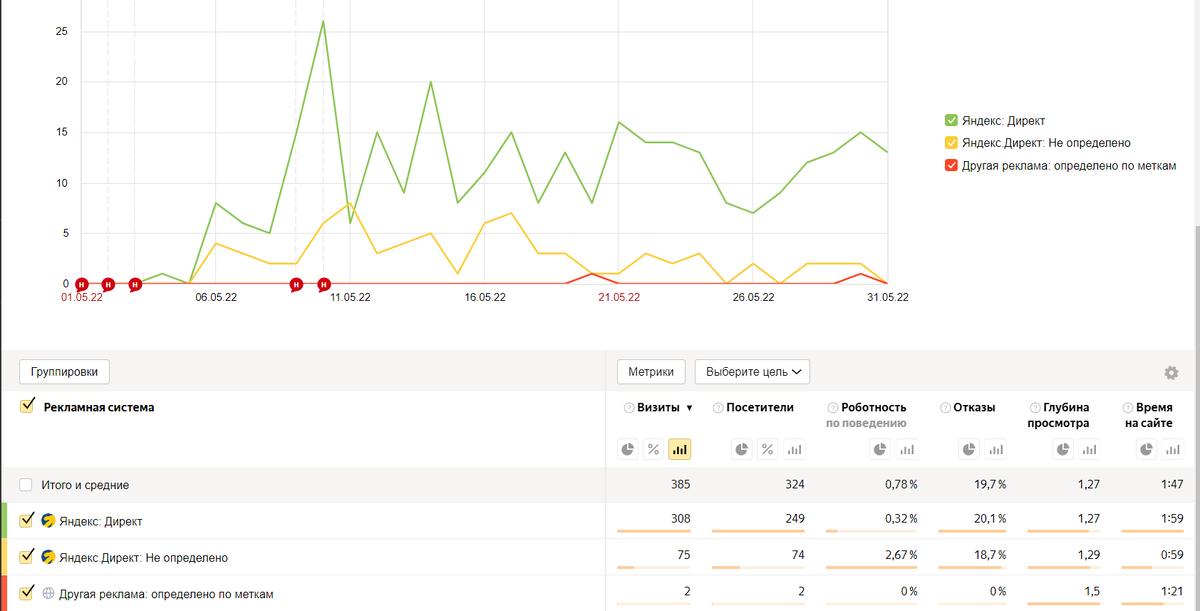1200x611 pixels.
Task: Sort by Отказы column header
Action: [975, 408]
